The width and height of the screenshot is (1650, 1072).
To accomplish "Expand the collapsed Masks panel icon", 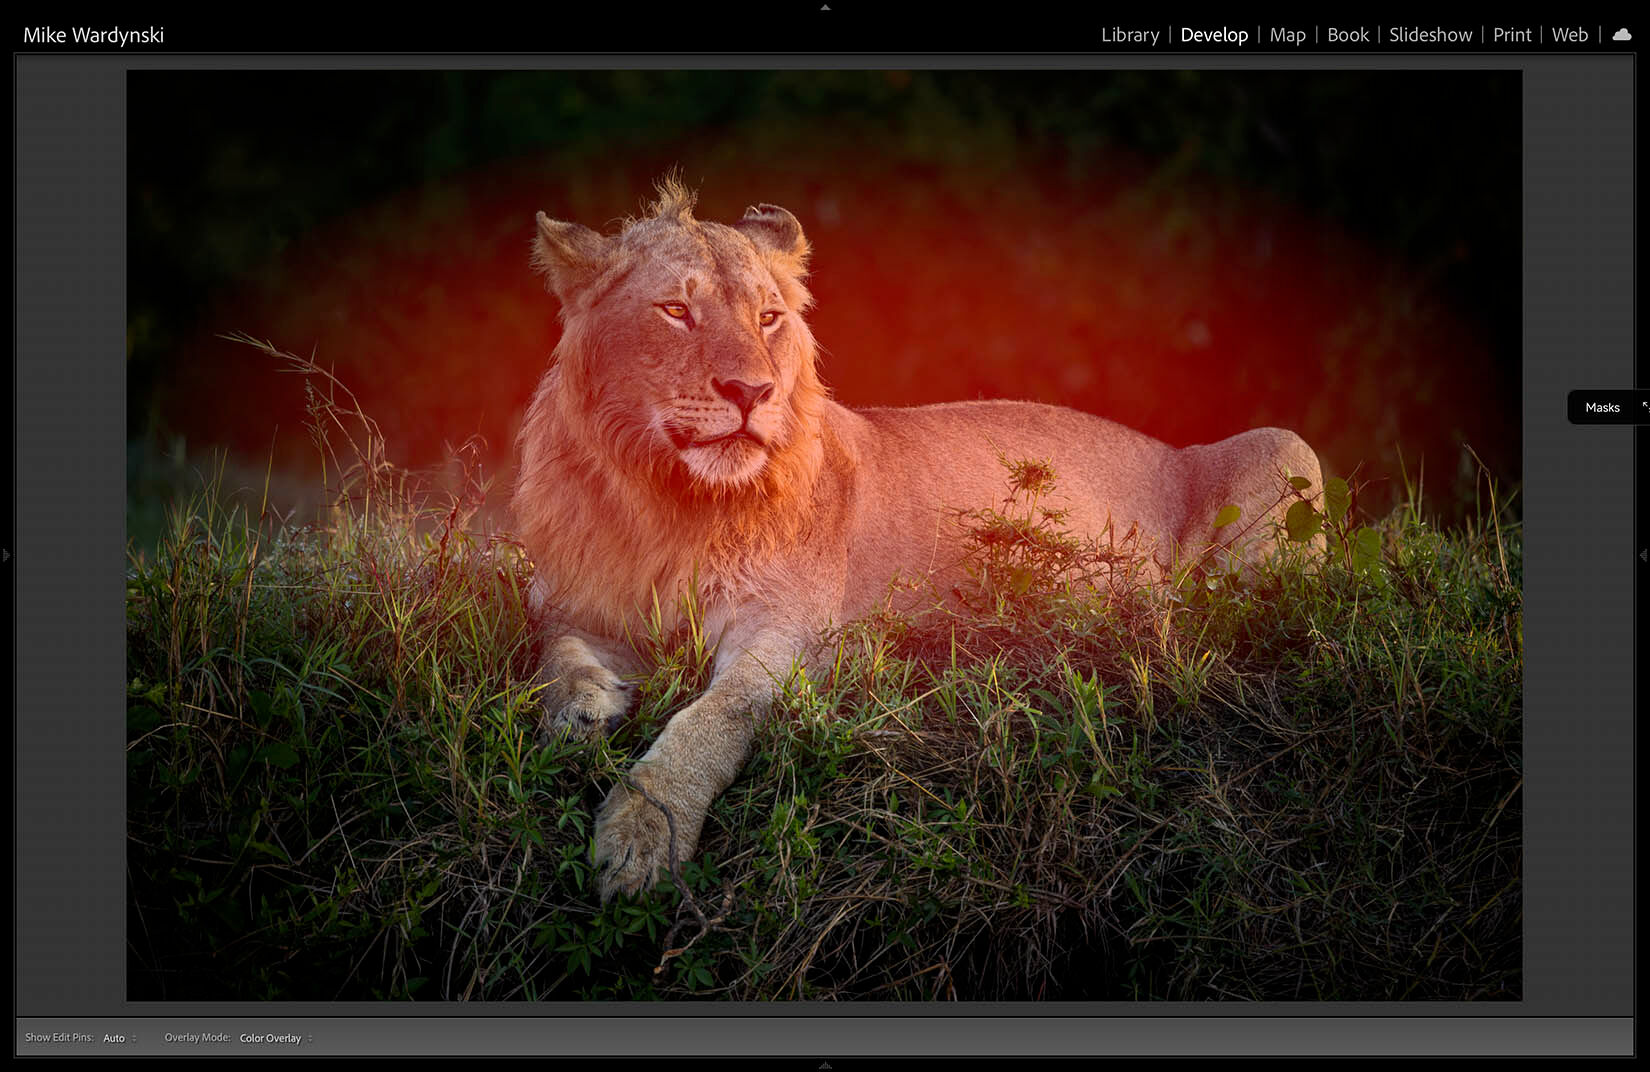I will pos(1645,406).
